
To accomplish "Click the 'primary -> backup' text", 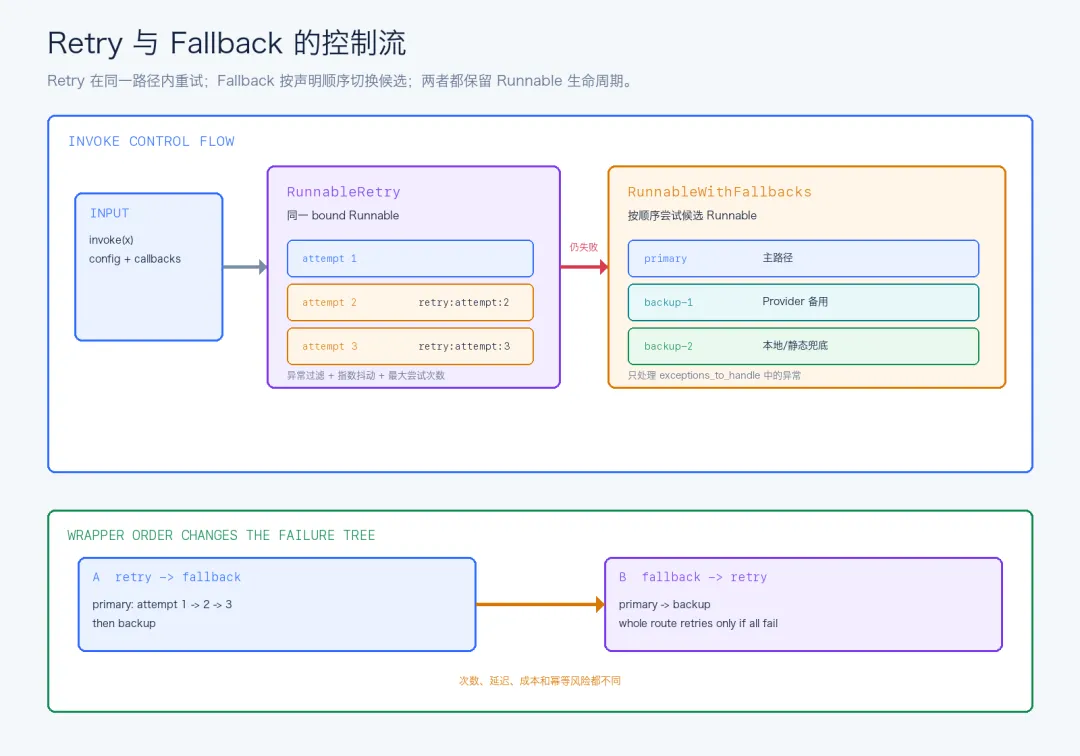I will point(665,605).
